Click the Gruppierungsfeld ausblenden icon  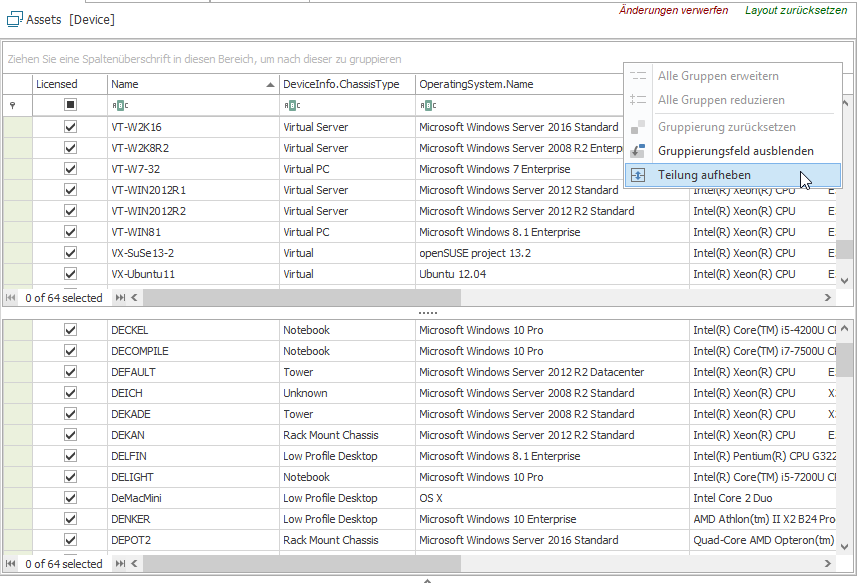point(638,151)
